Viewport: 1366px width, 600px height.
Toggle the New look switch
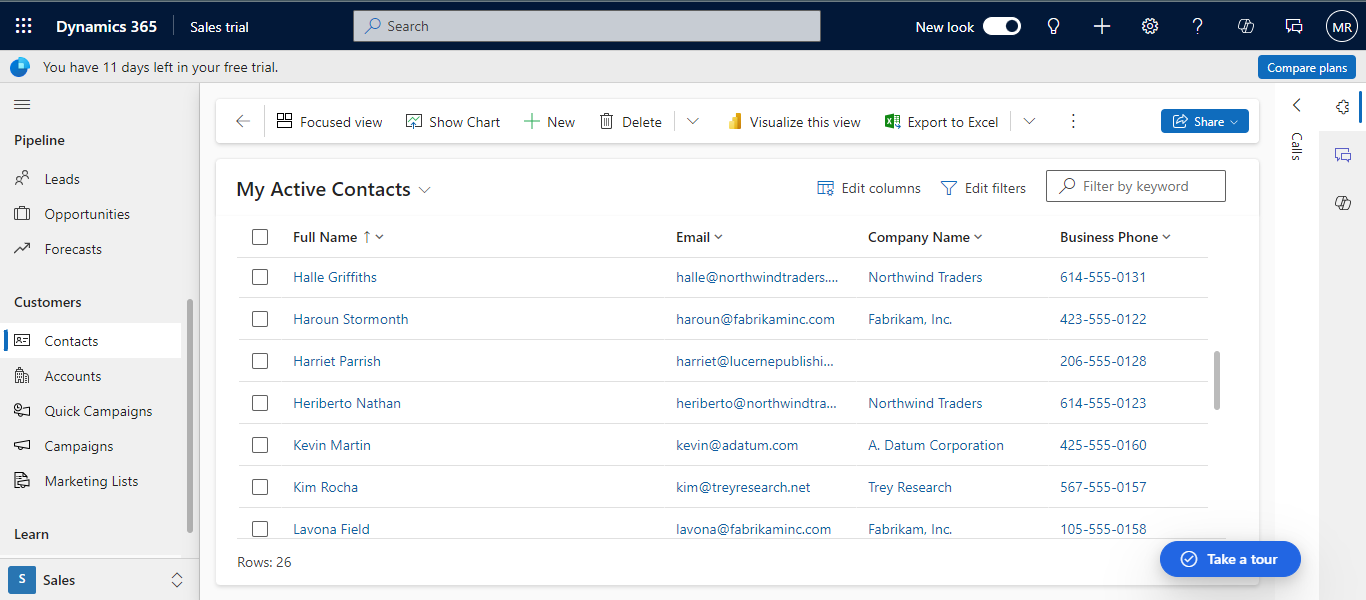(1001, 27)
